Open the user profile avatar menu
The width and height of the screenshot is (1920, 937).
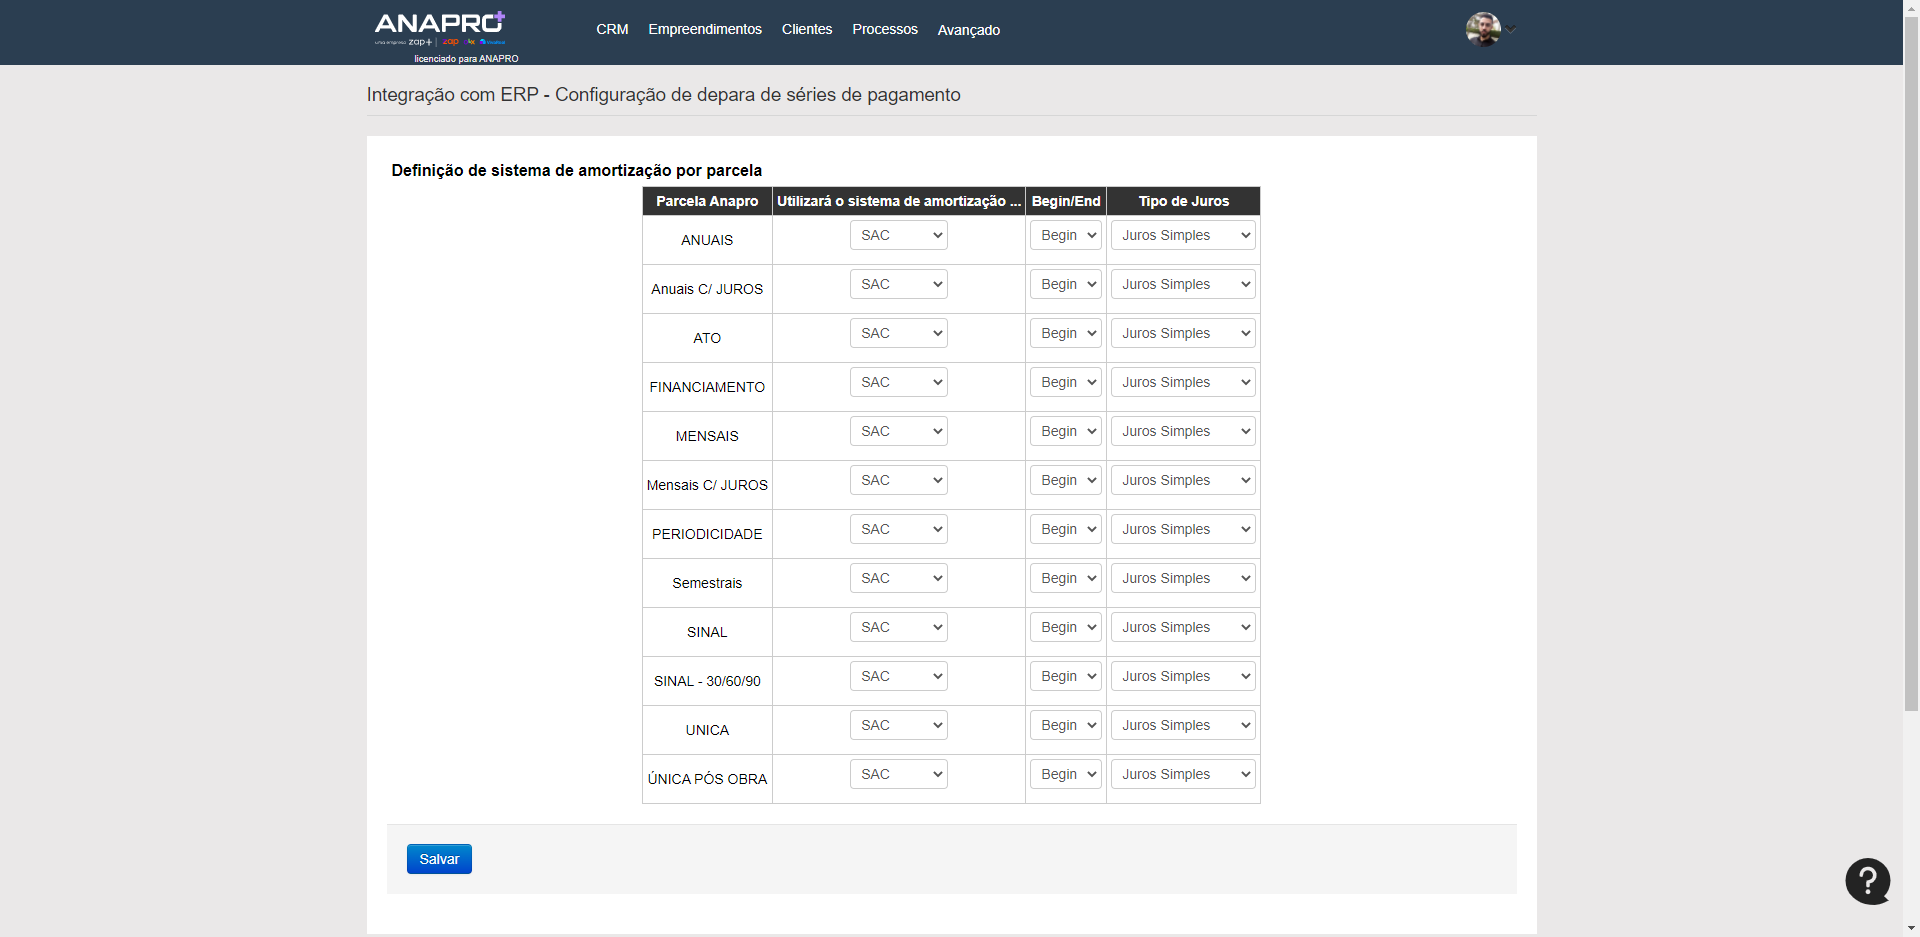click(1483, 29)
